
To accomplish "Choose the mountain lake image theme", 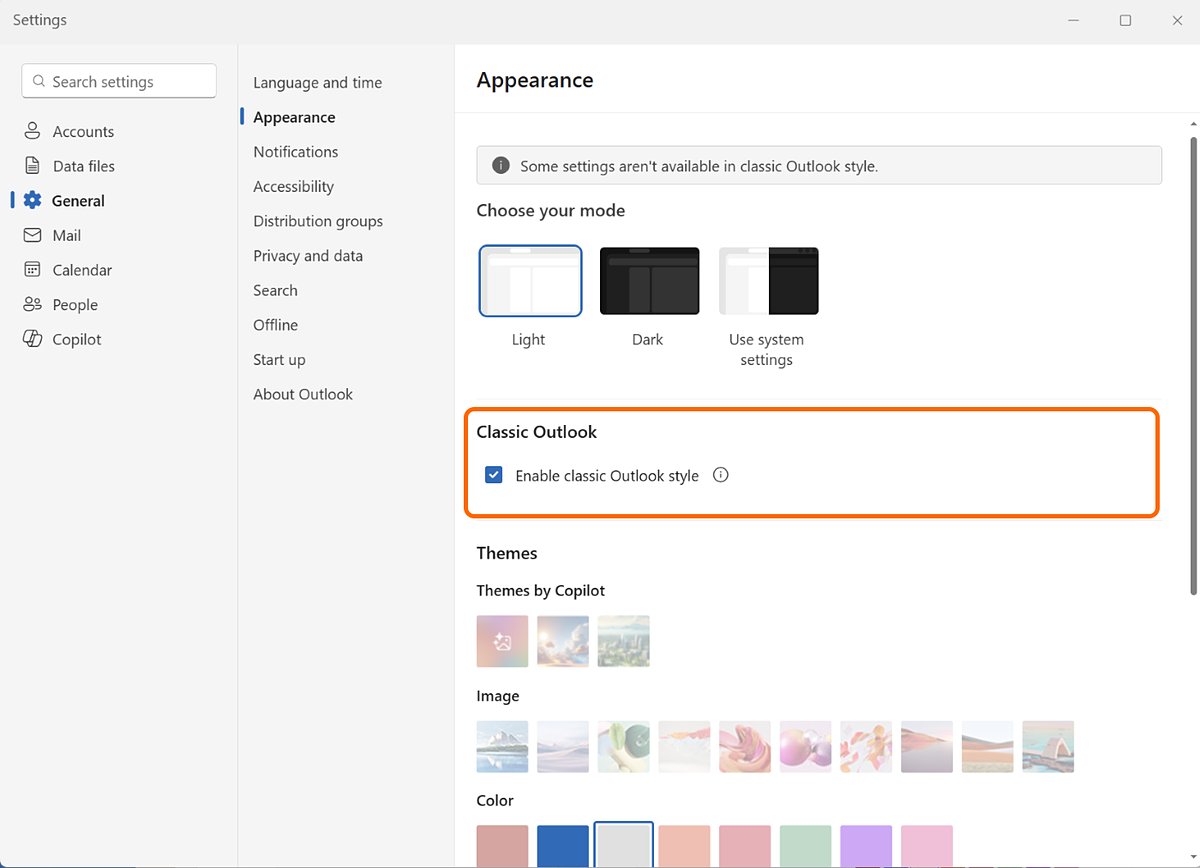I will click(x=502, y=747).
